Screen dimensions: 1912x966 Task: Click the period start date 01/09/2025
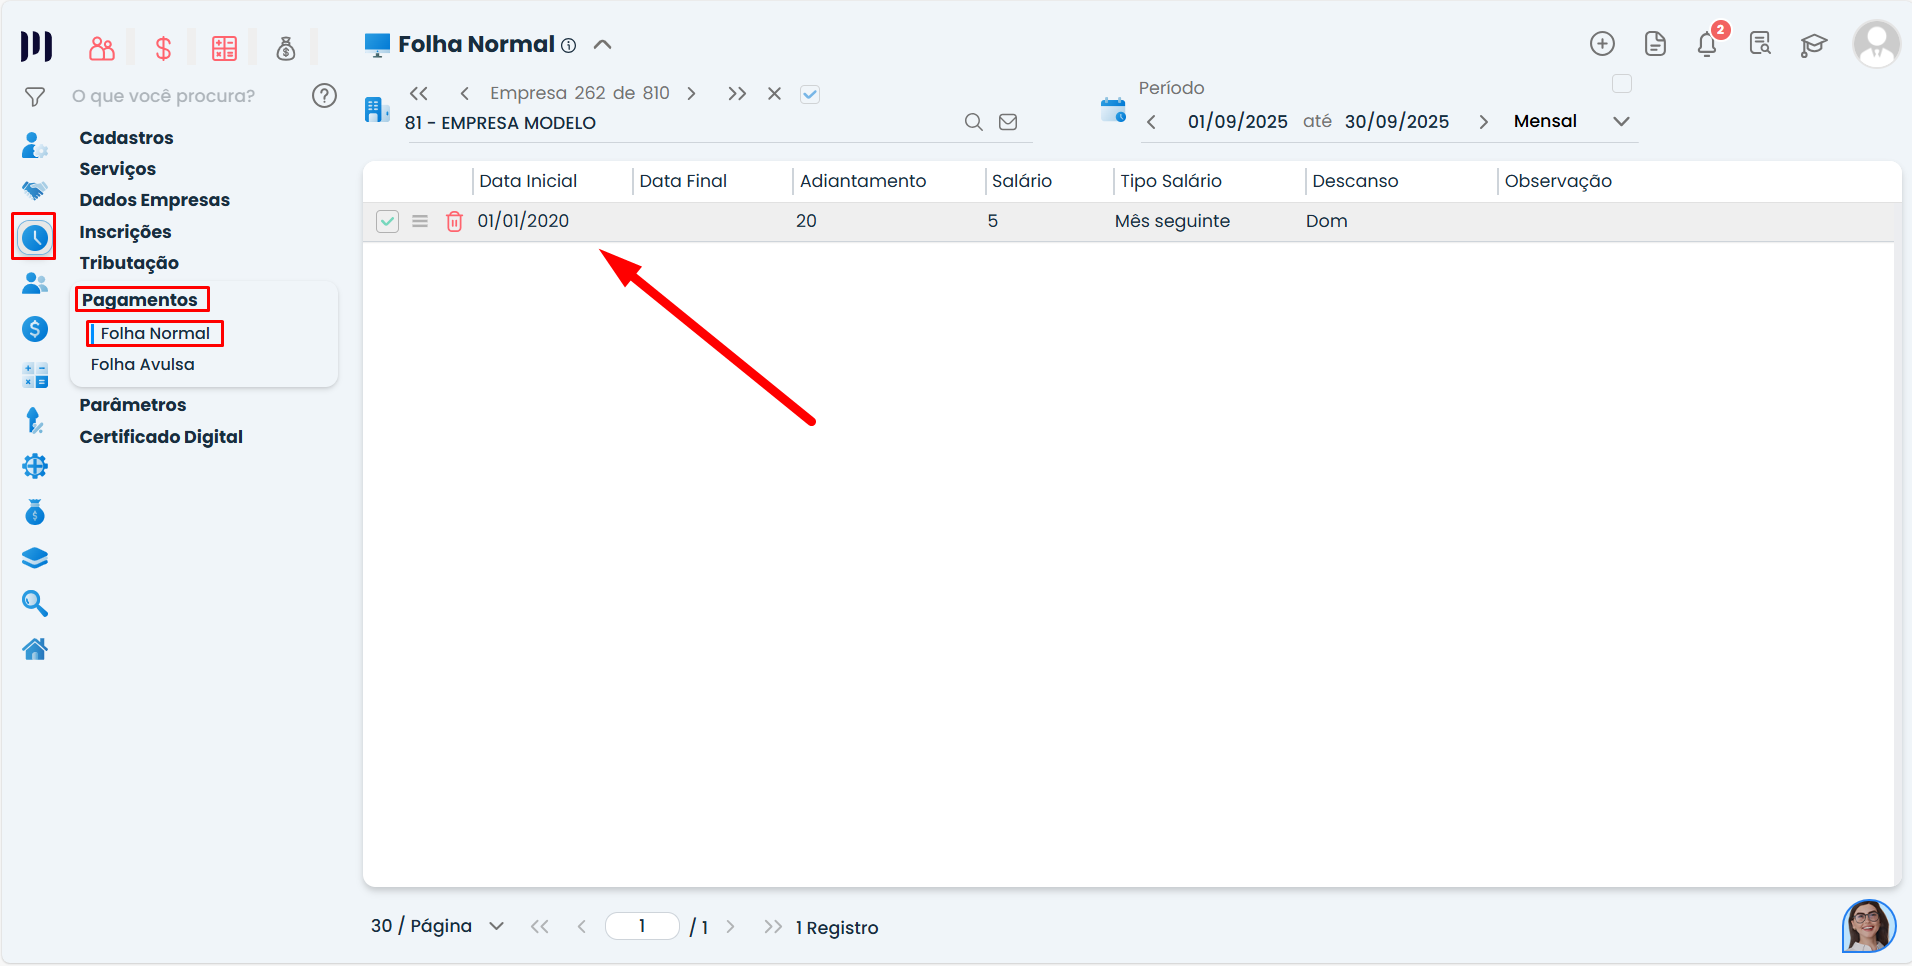pyautogui.click(x=1238, y=122)
